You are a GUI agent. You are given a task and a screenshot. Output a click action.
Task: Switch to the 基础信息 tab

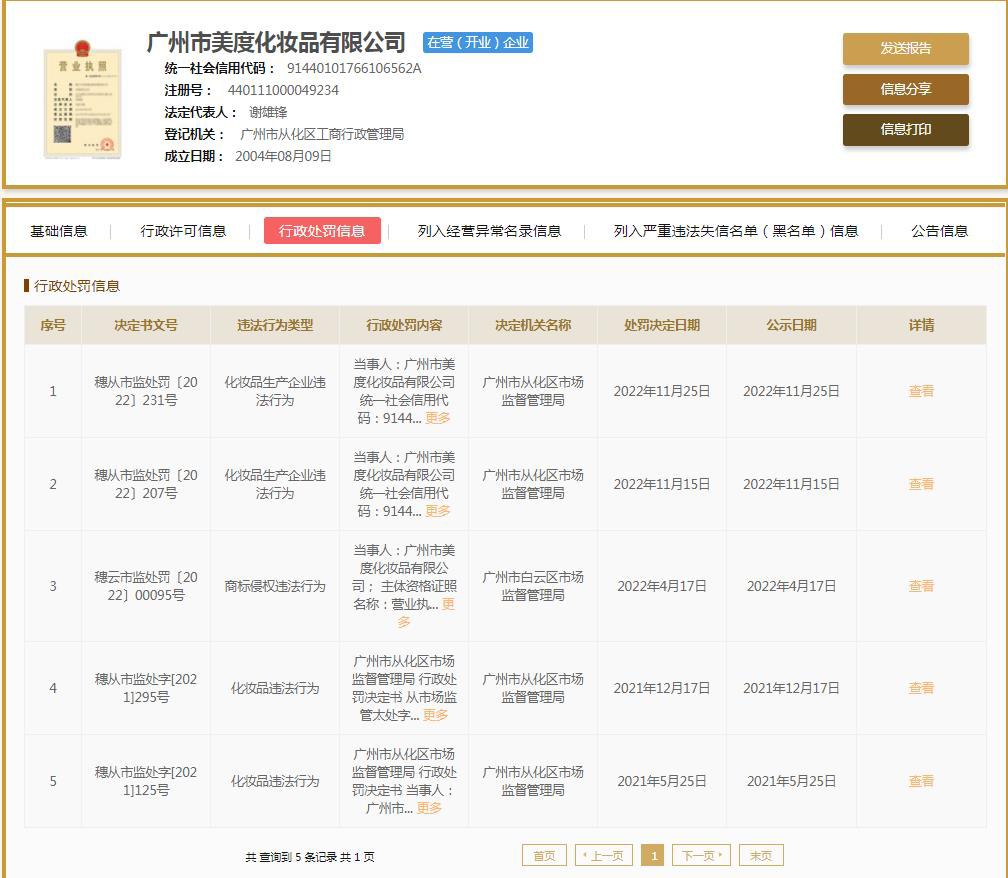(x=59, y=231)
